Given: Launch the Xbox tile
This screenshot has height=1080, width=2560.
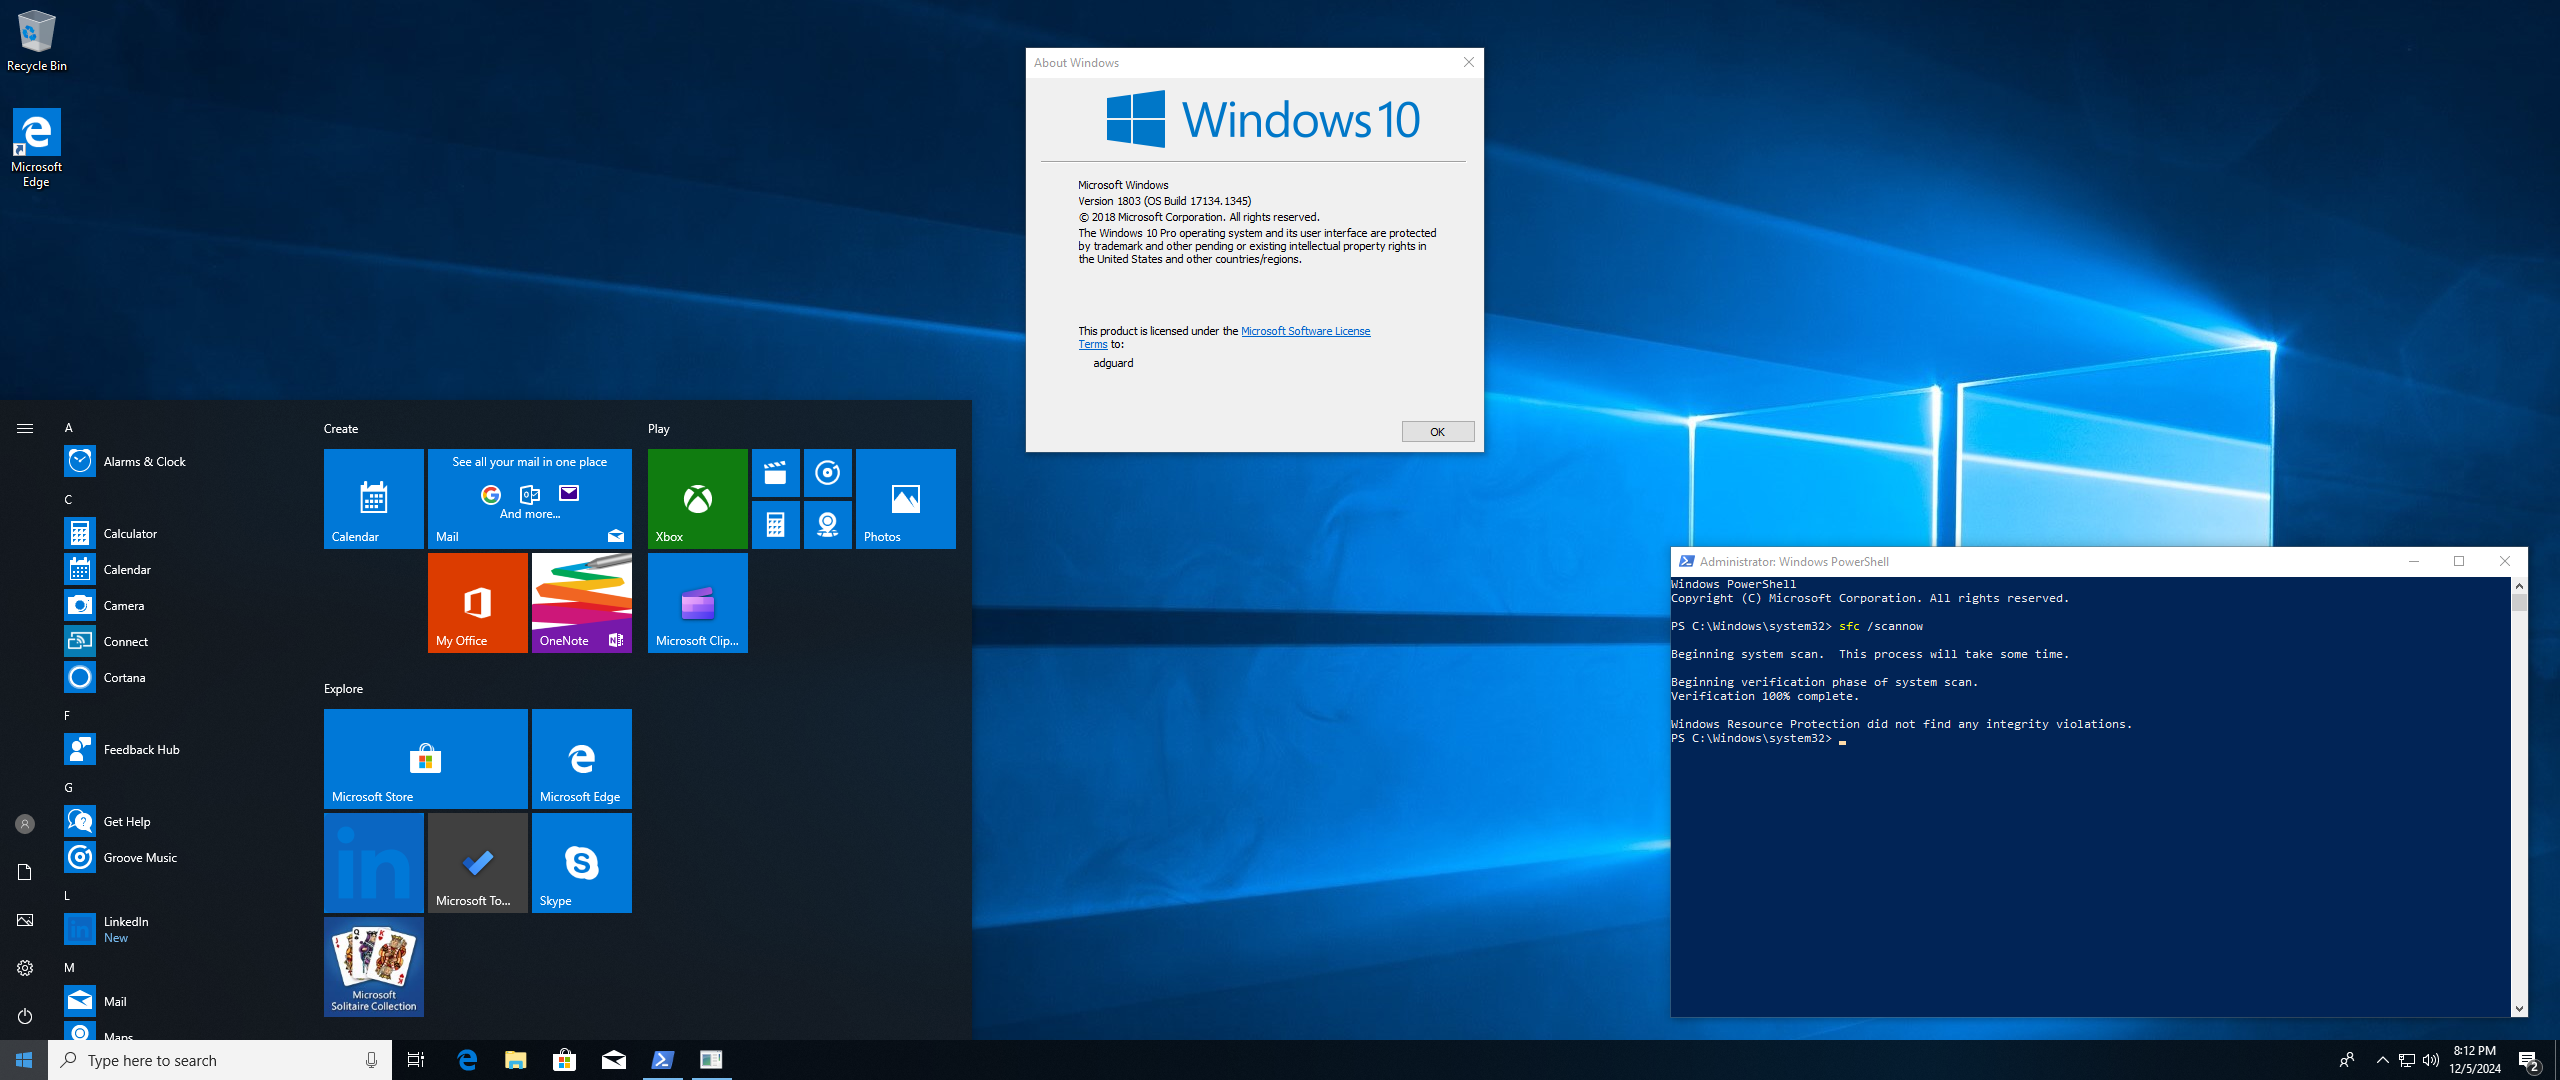Looking at the screenshot, I should 698,499.
